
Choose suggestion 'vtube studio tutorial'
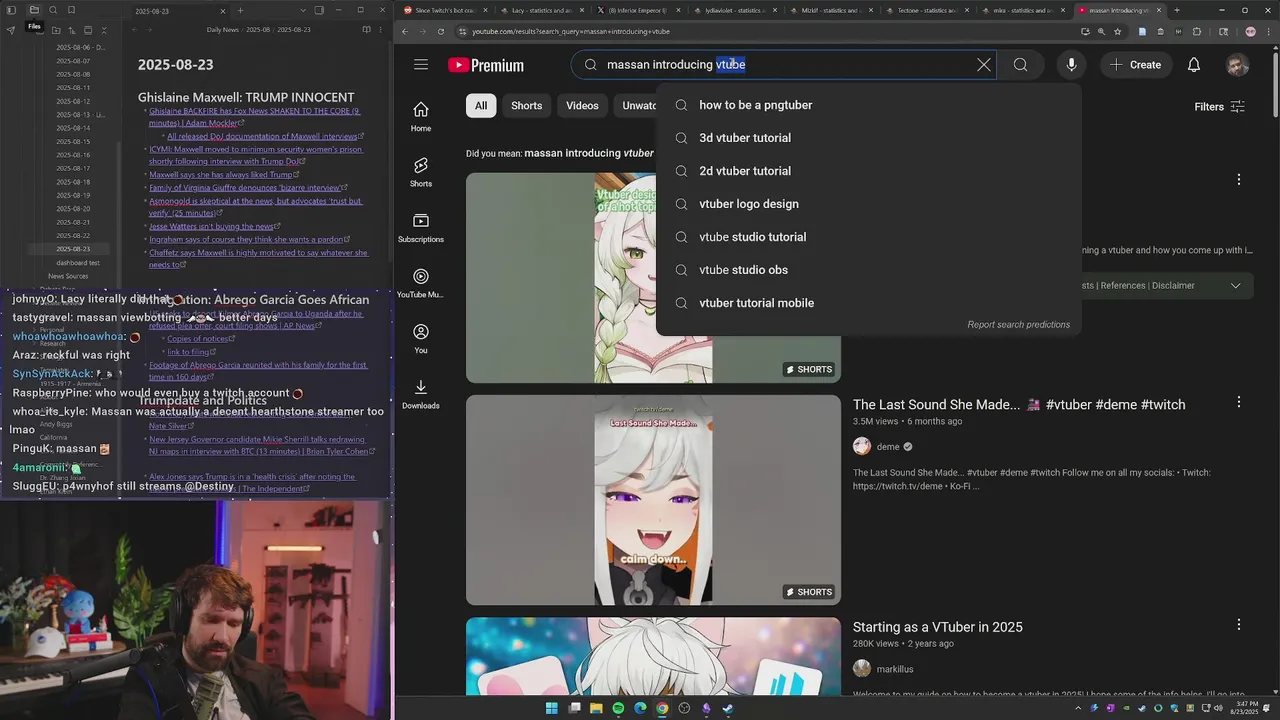pyautogui.click(x=868, y=237)
